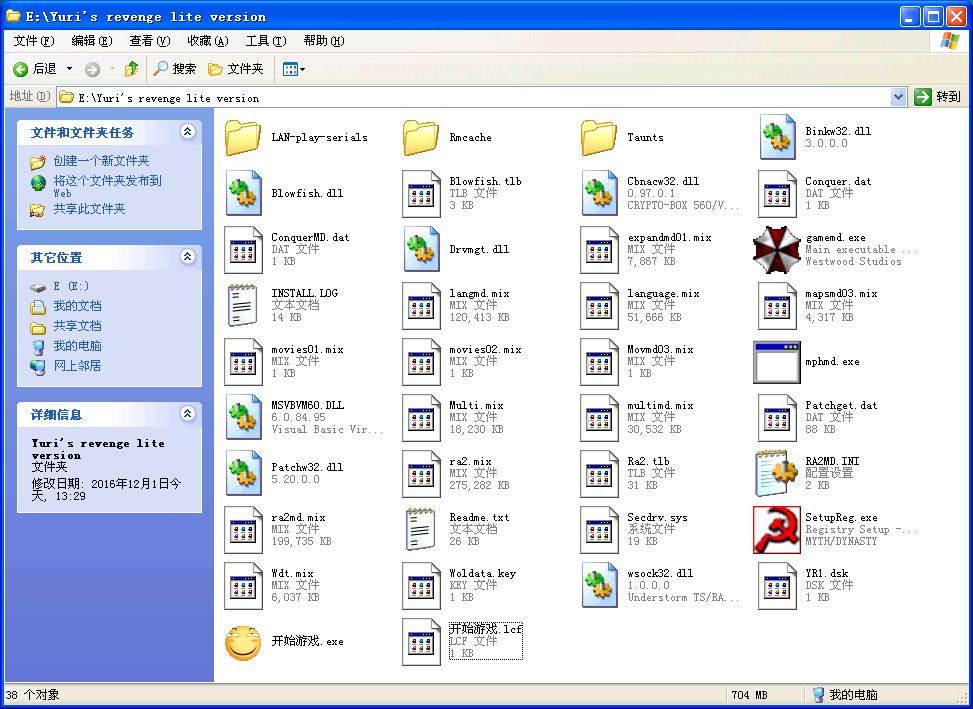
Task: Select the multimd.mix file name
Action: 660,406
